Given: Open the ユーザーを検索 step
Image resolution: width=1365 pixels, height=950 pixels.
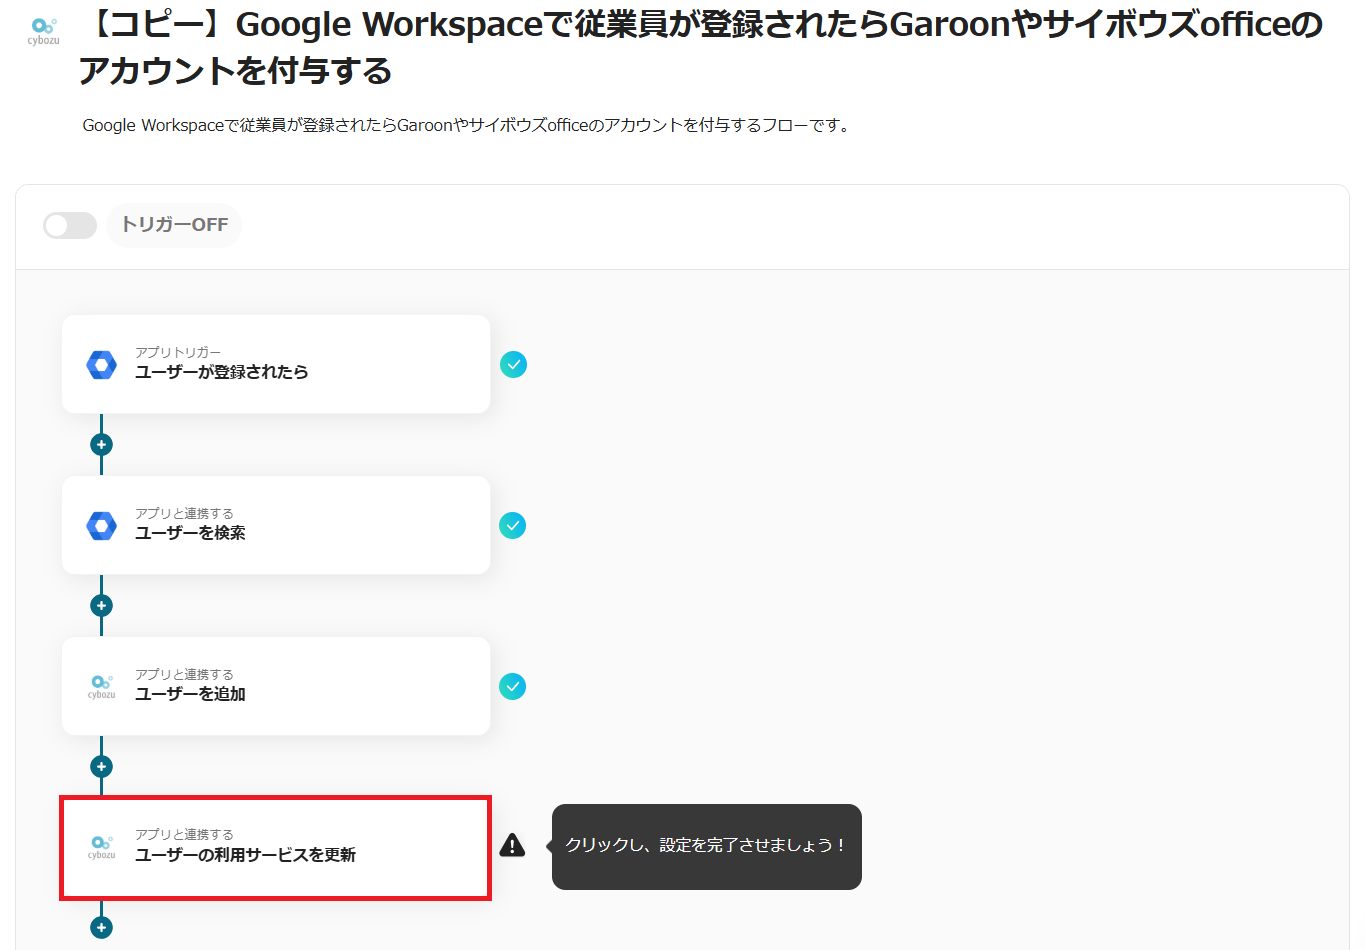Looking at the screenshot, I should coord(276,526).
